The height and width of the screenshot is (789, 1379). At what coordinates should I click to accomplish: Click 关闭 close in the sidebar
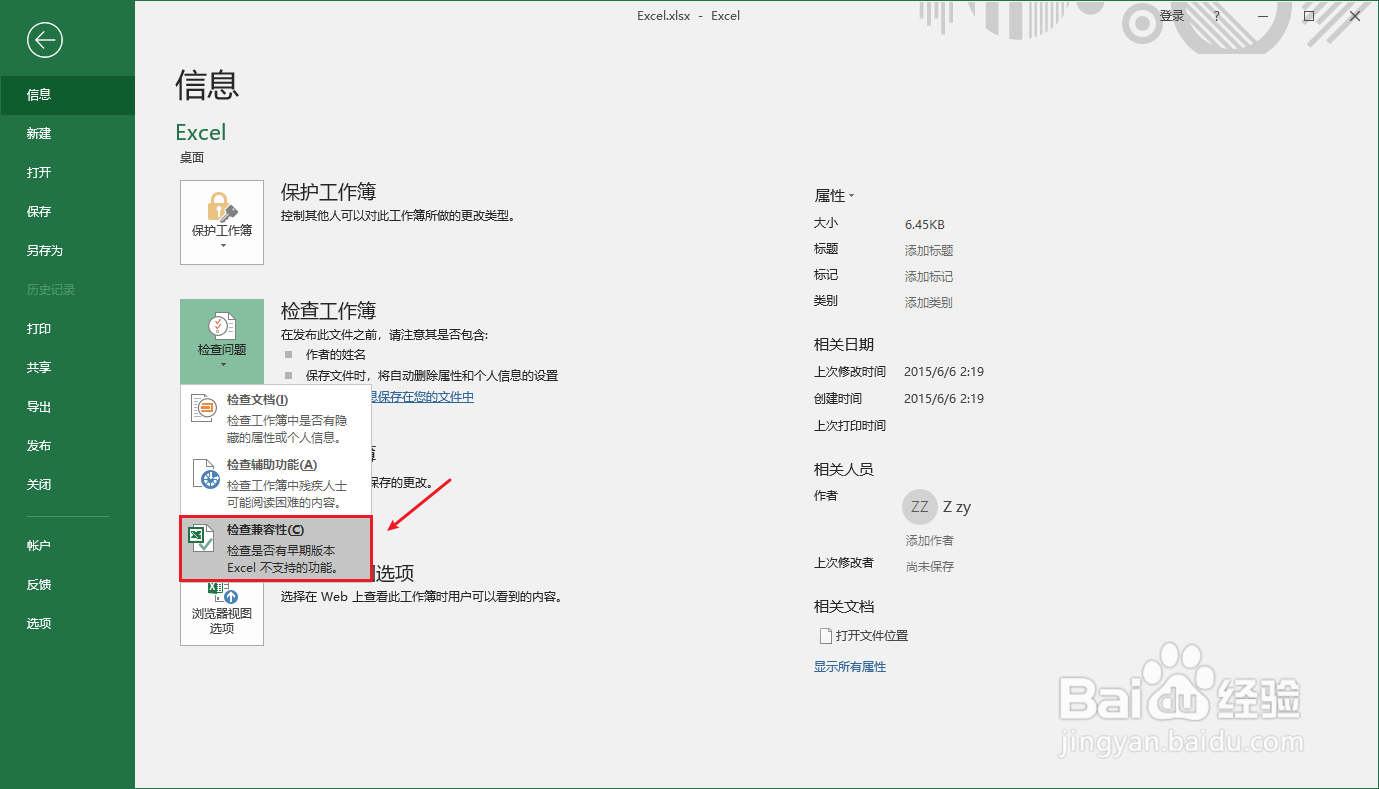click(67, 485)
